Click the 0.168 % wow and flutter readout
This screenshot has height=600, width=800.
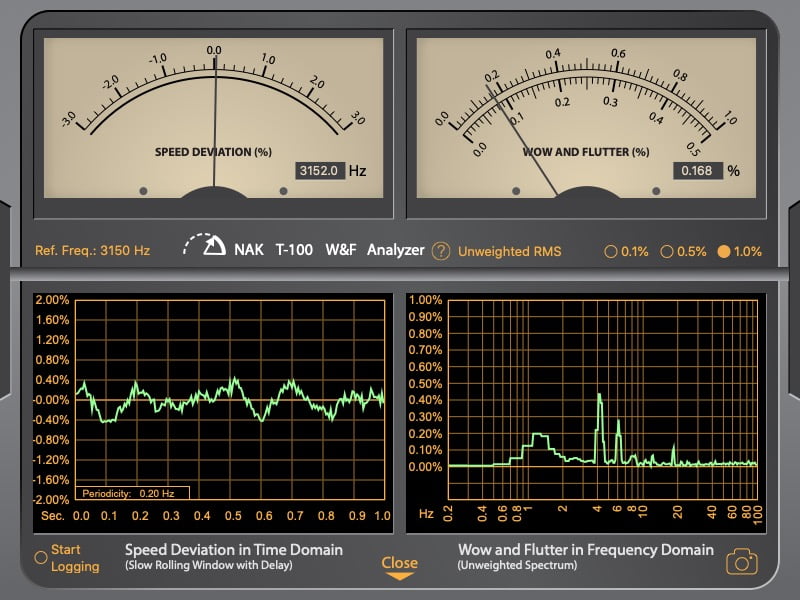(697, 170)
